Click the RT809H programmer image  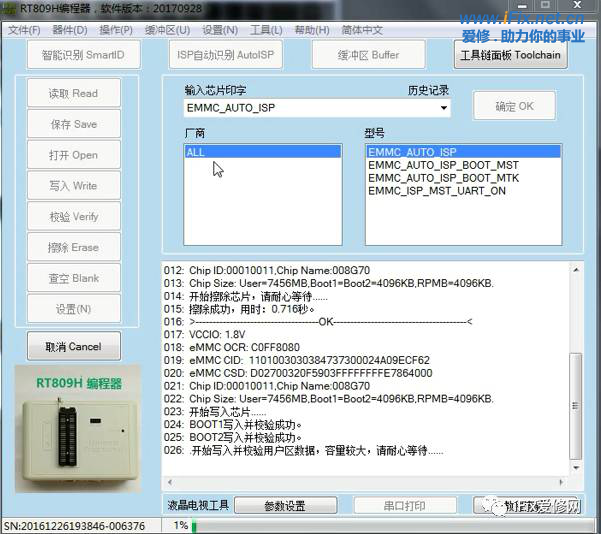pos(78,429)
